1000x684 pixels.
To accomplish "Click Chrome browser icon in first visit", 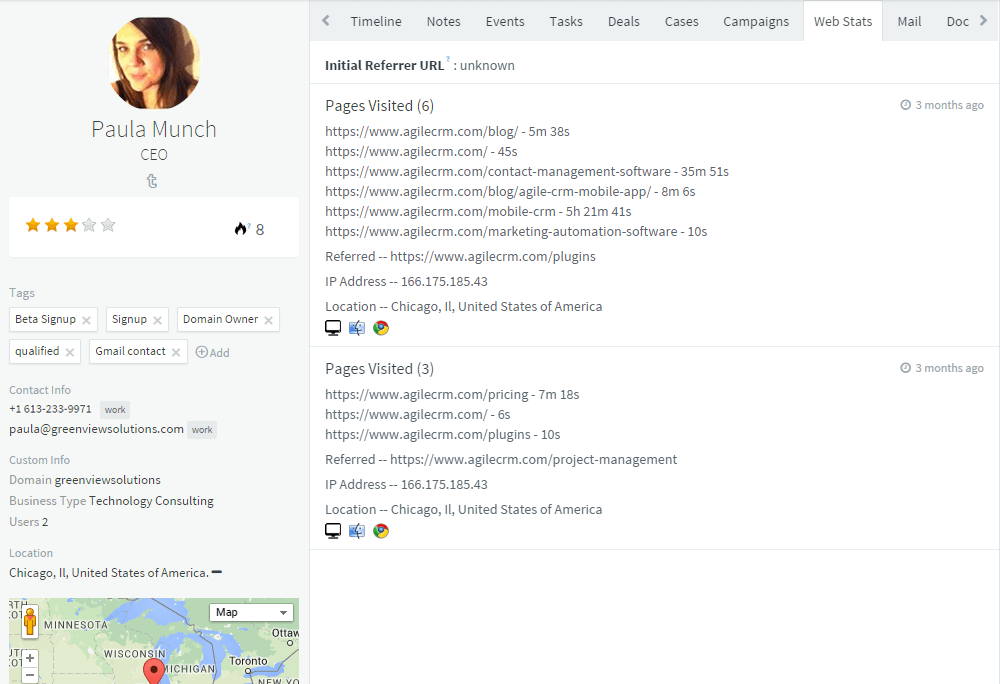I will pos(381,328).
